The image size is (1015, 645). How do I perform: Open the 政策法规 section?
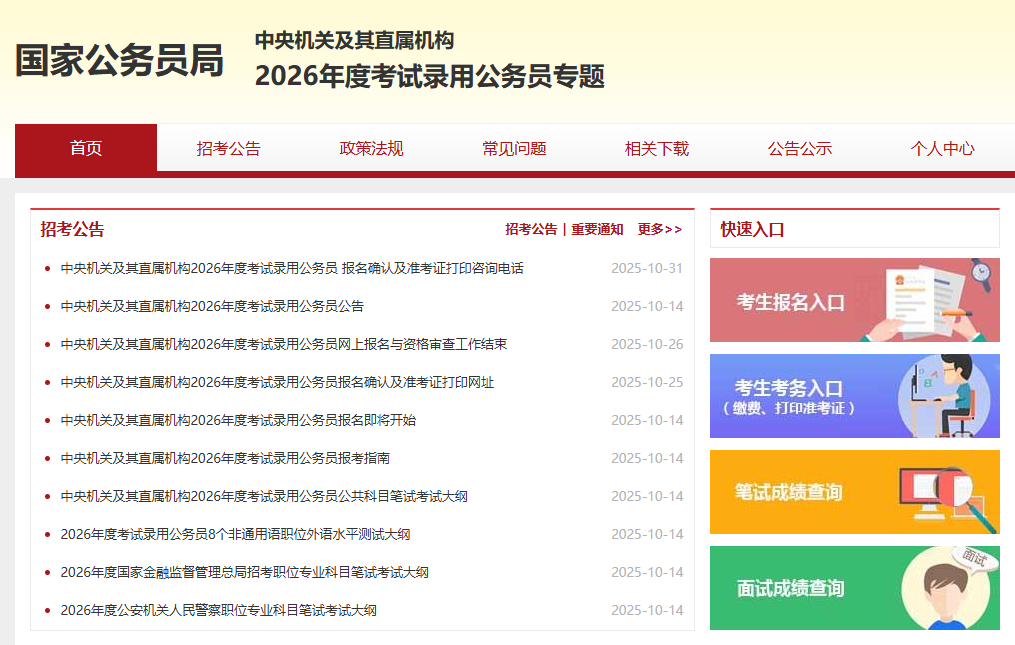(369, 147)
